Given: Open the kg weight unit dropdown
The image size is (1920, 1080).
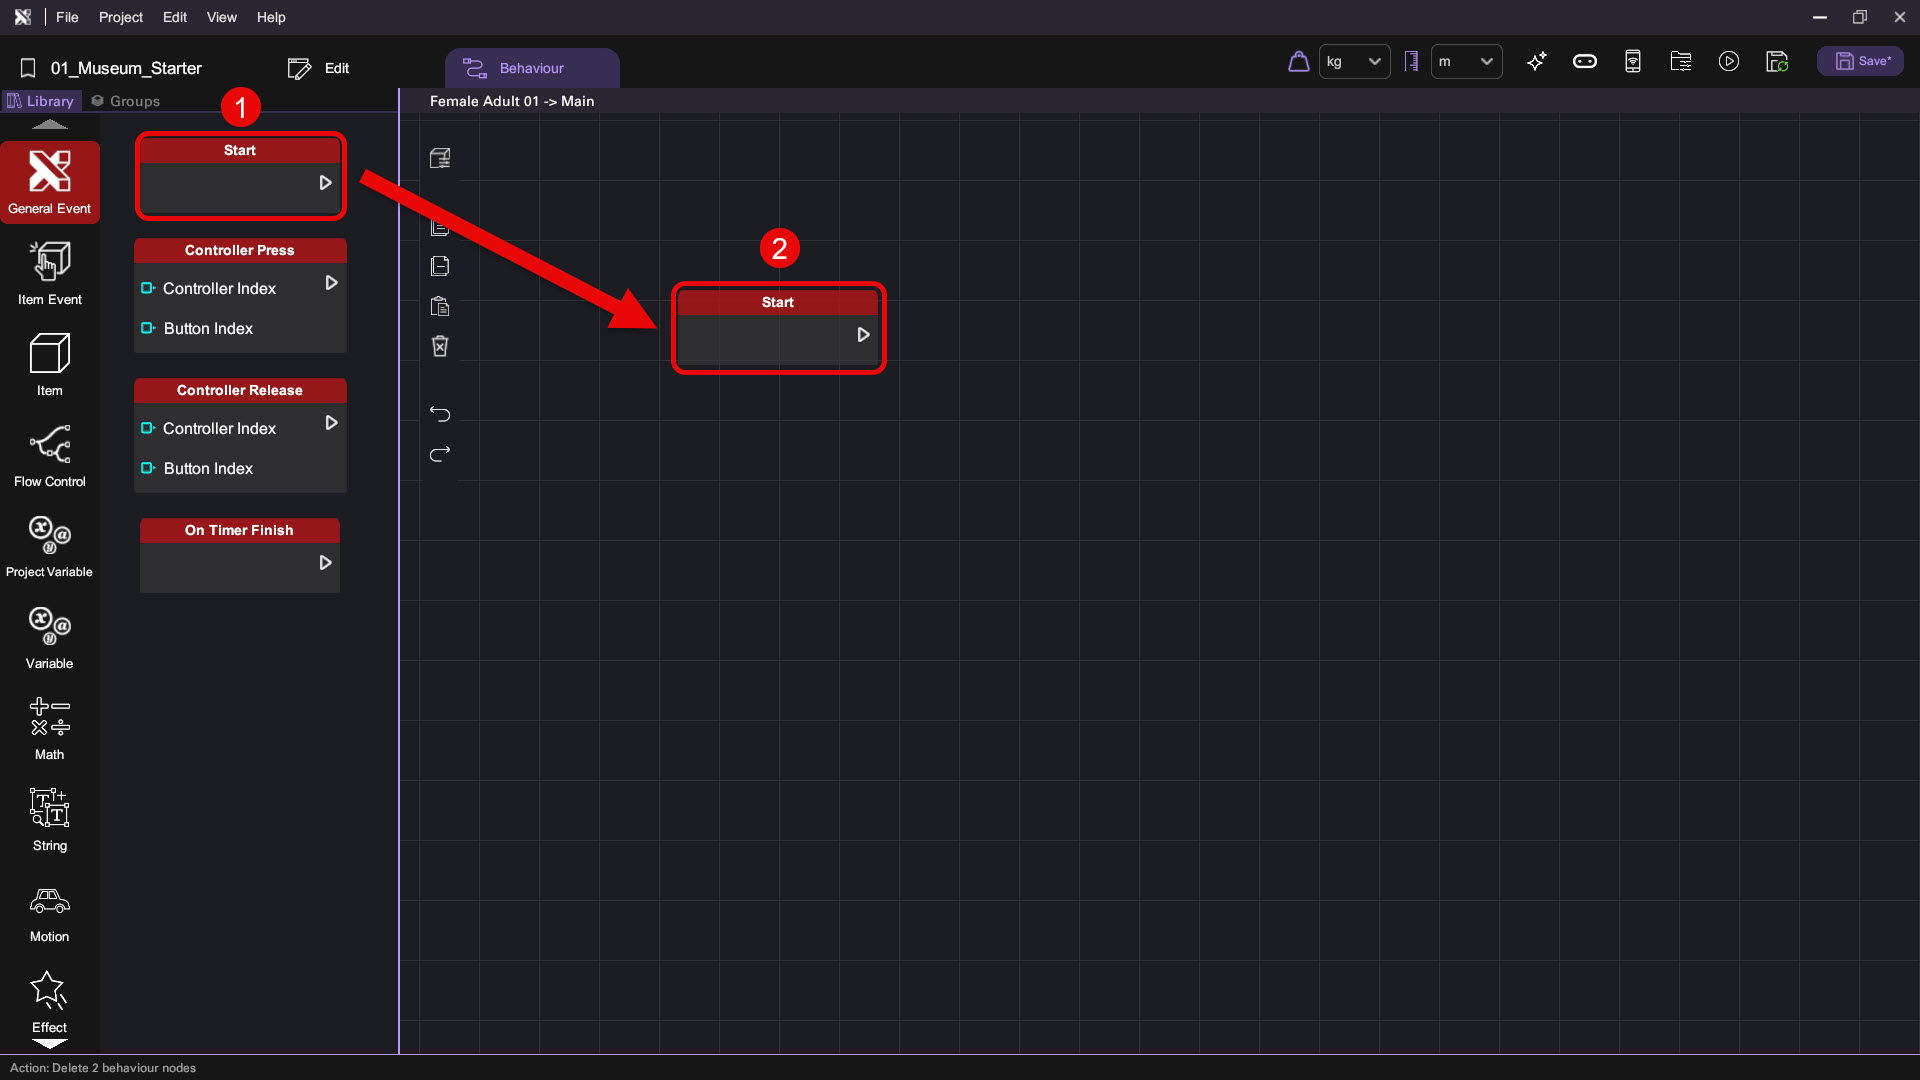Looking at the screenshot, I should (x=1354, y=62).
